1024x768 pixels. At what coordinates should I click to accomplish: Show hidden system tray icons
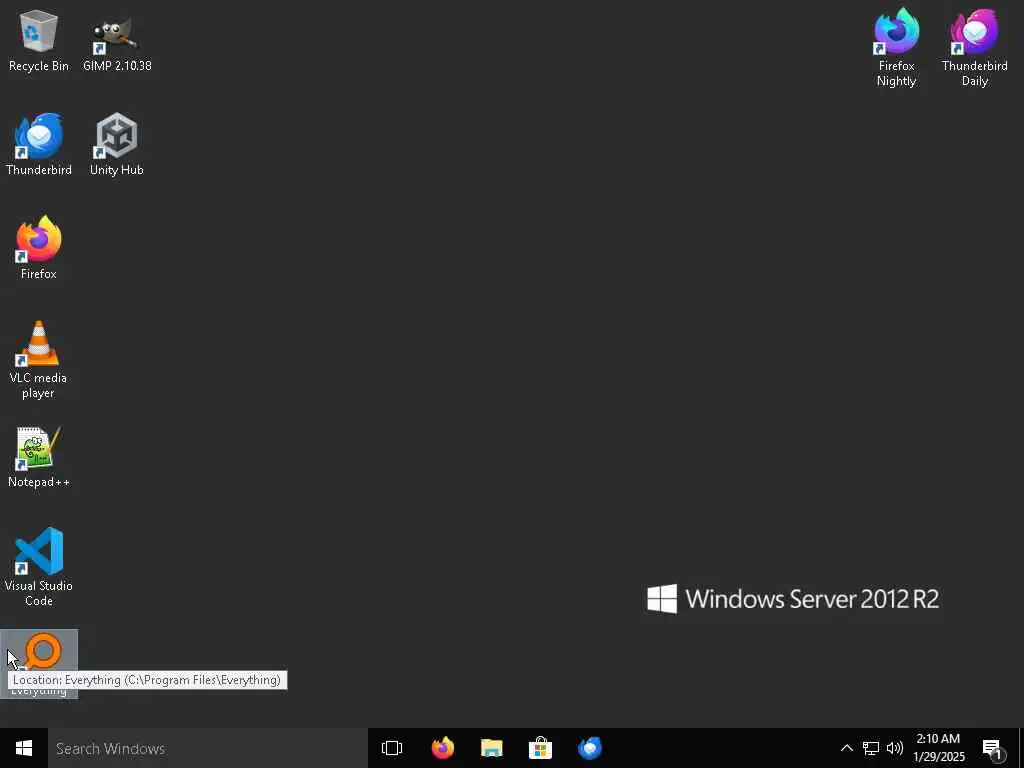[x=846, y=748]
